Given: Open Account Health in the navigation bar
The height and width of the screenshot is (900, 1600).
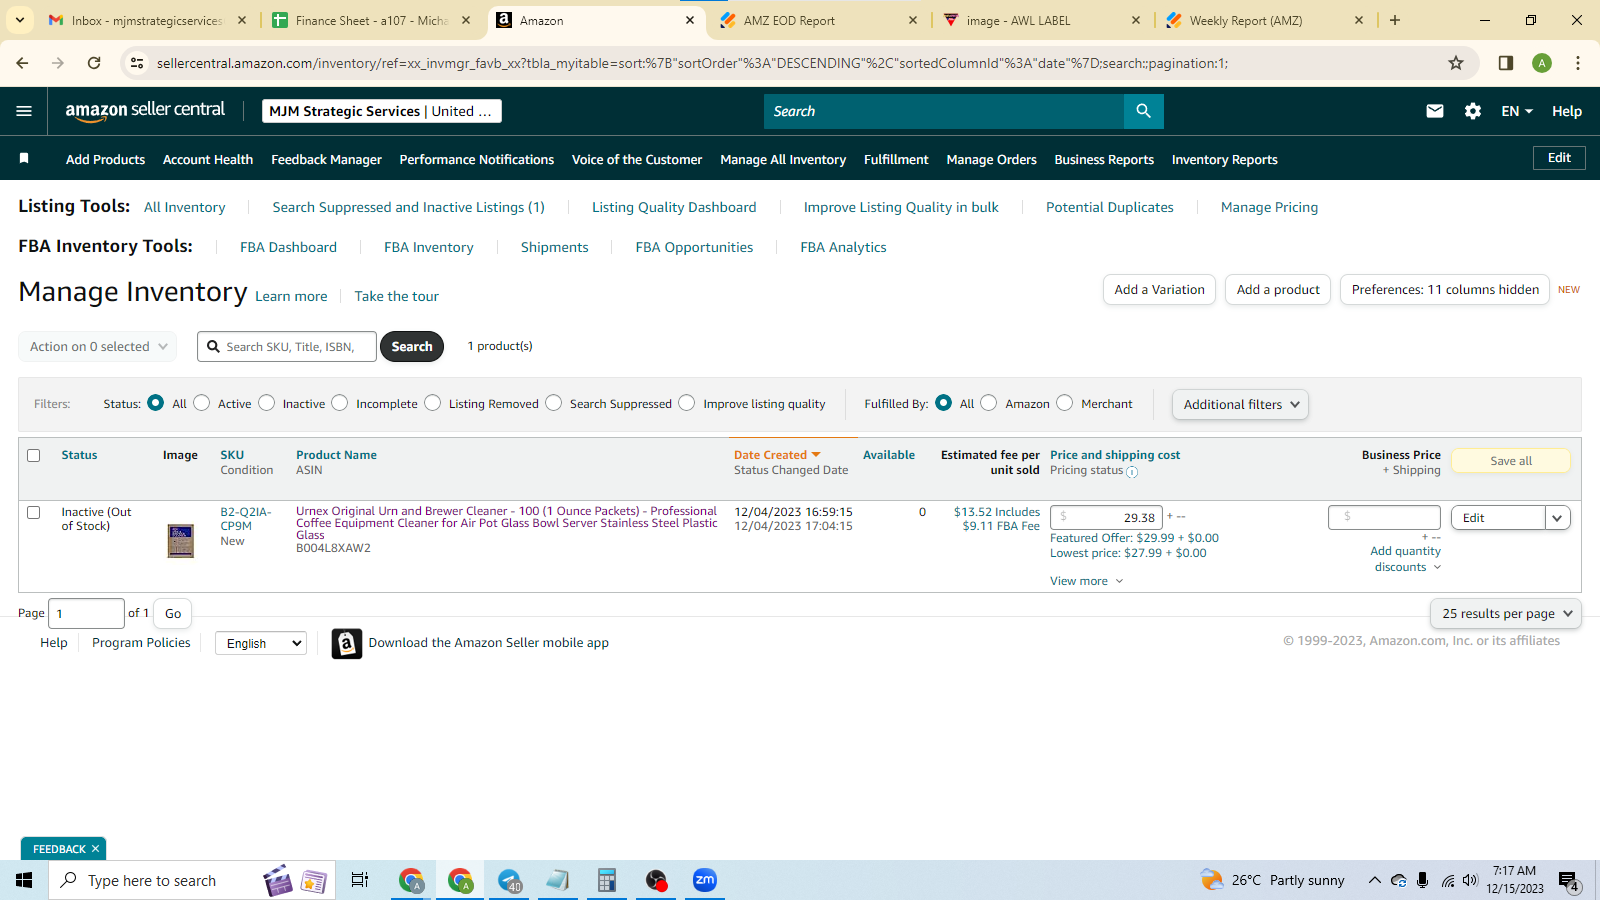Looking at the screenshot, I should tap(208, 160).
